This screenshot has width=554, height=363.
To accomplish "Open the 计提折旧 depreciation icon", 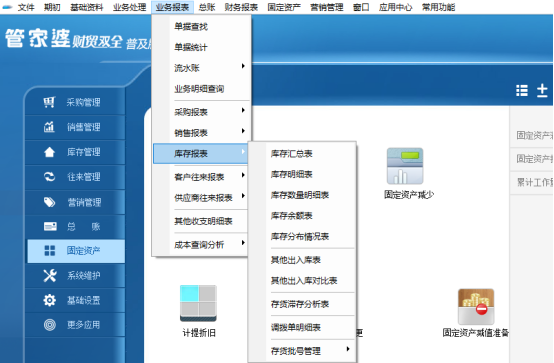I will [198, 303].
